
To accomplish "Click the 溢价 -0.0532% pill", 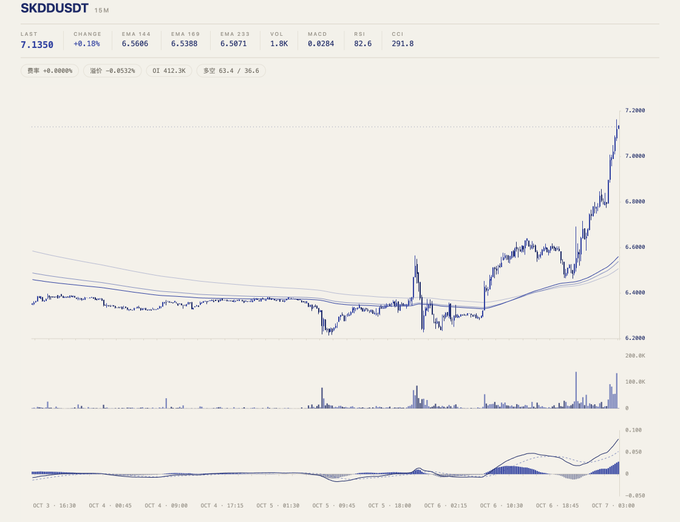I will (112, 71).
